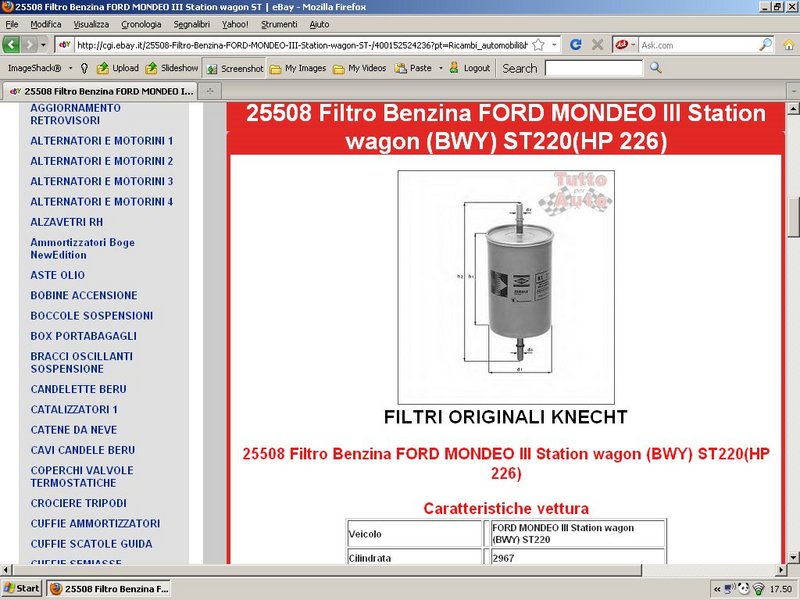This screenshot has height=600, width=800.
Task: Select the 25508 Filtro Benzina tab
Action: click(x=101, y=91)
